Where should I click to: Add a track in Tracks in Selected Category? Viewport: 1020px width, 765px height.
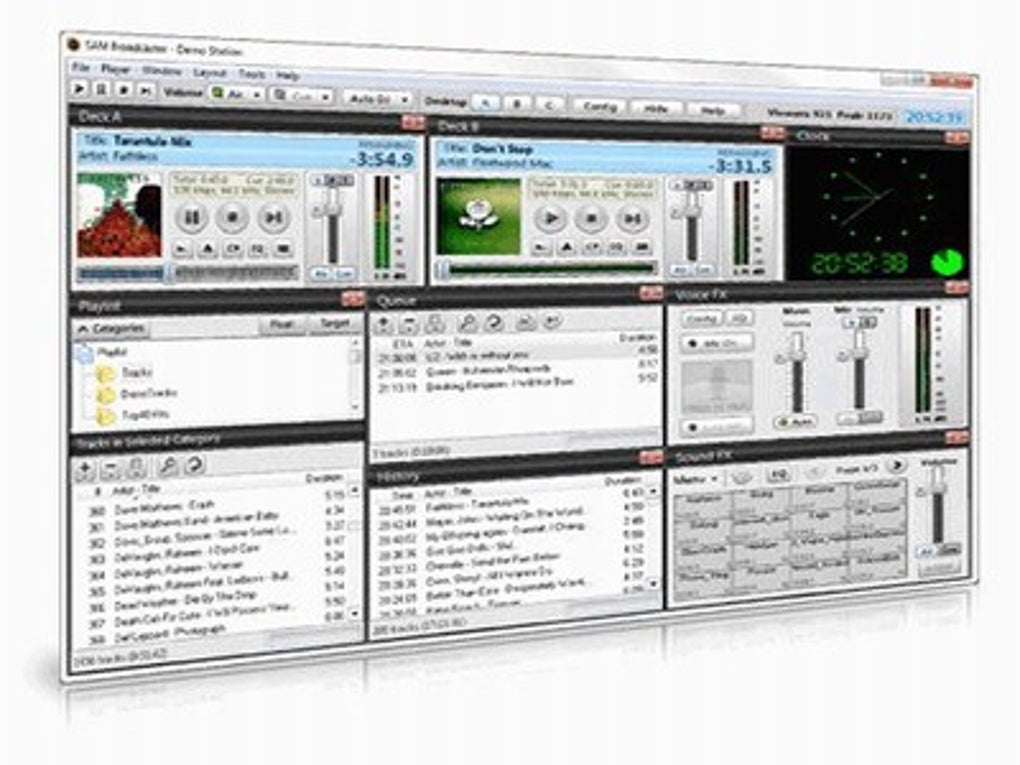[85, 468]
